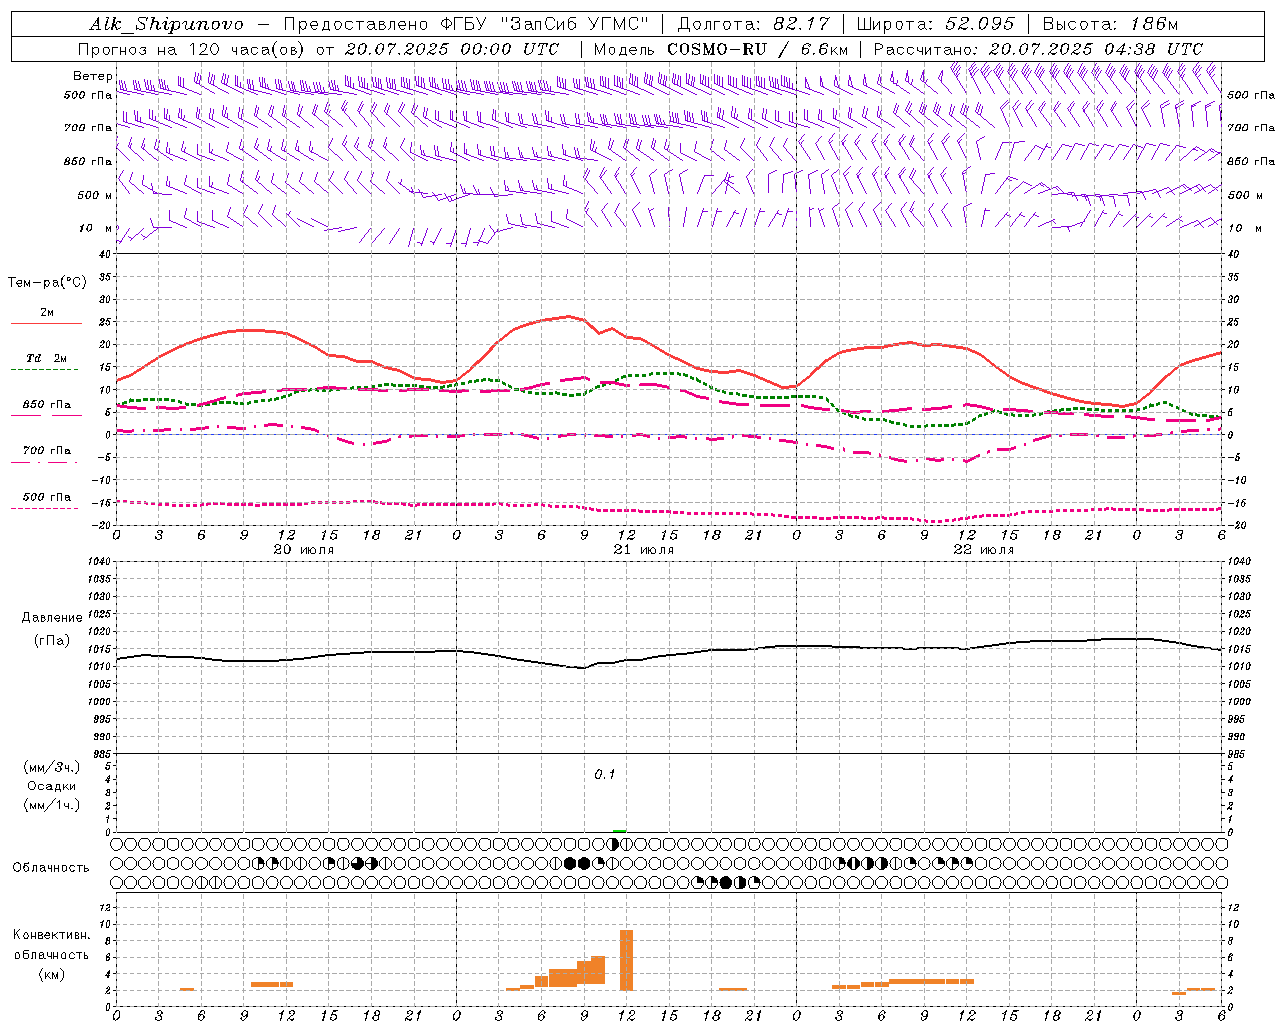Image resolution: width=1280 pixels, height=1024 pixels.
Task: Click the tallest orange convective cloud bar
Action: tap(627, 960)
